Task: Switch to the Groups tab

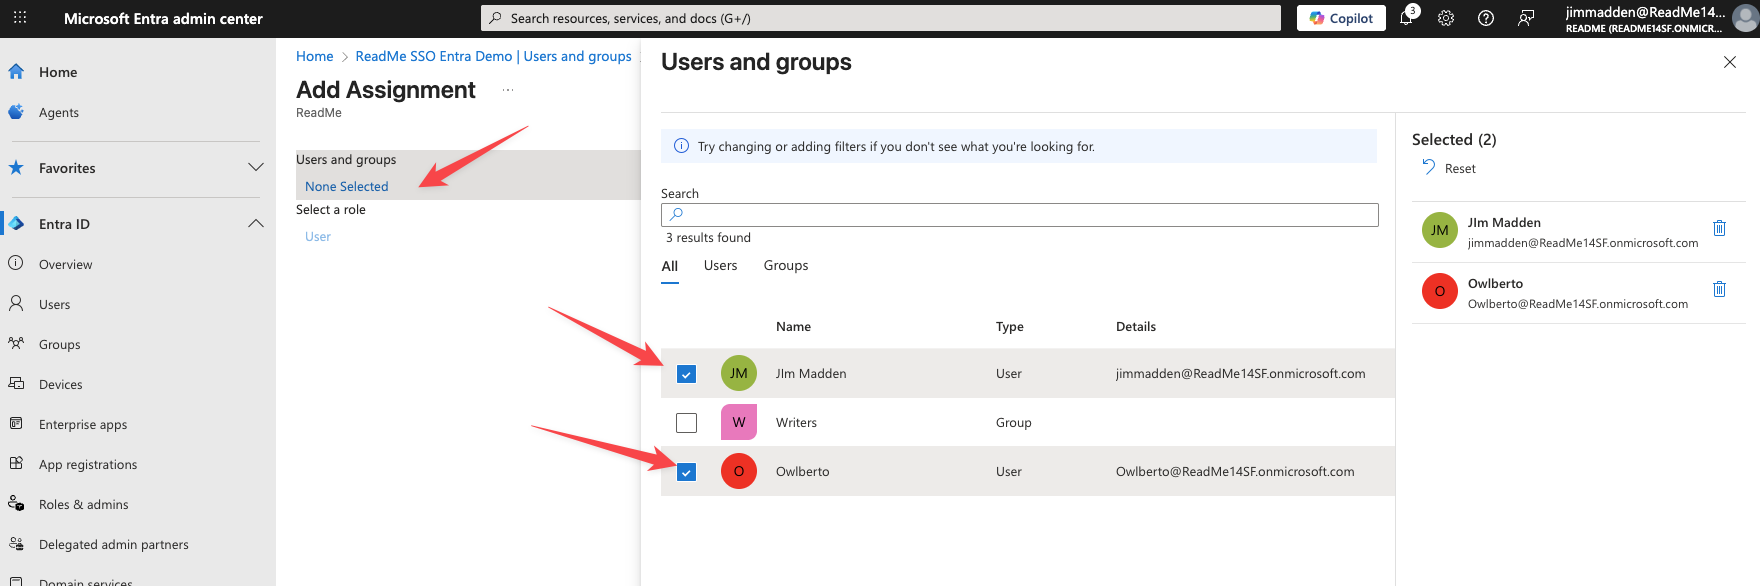Action: coord(786,265)
